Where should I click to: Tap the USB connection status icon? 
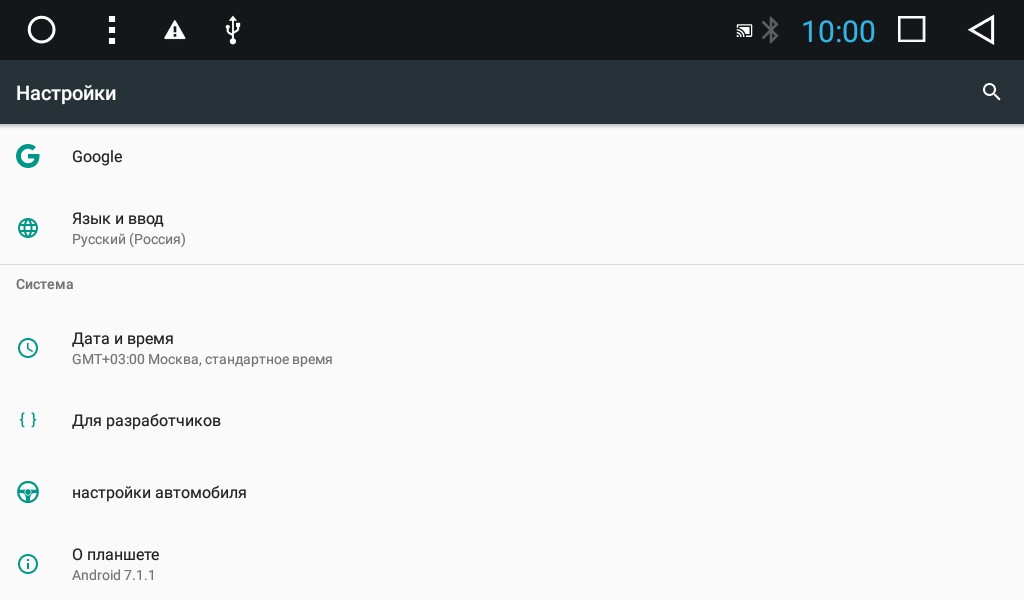[232, 30]
